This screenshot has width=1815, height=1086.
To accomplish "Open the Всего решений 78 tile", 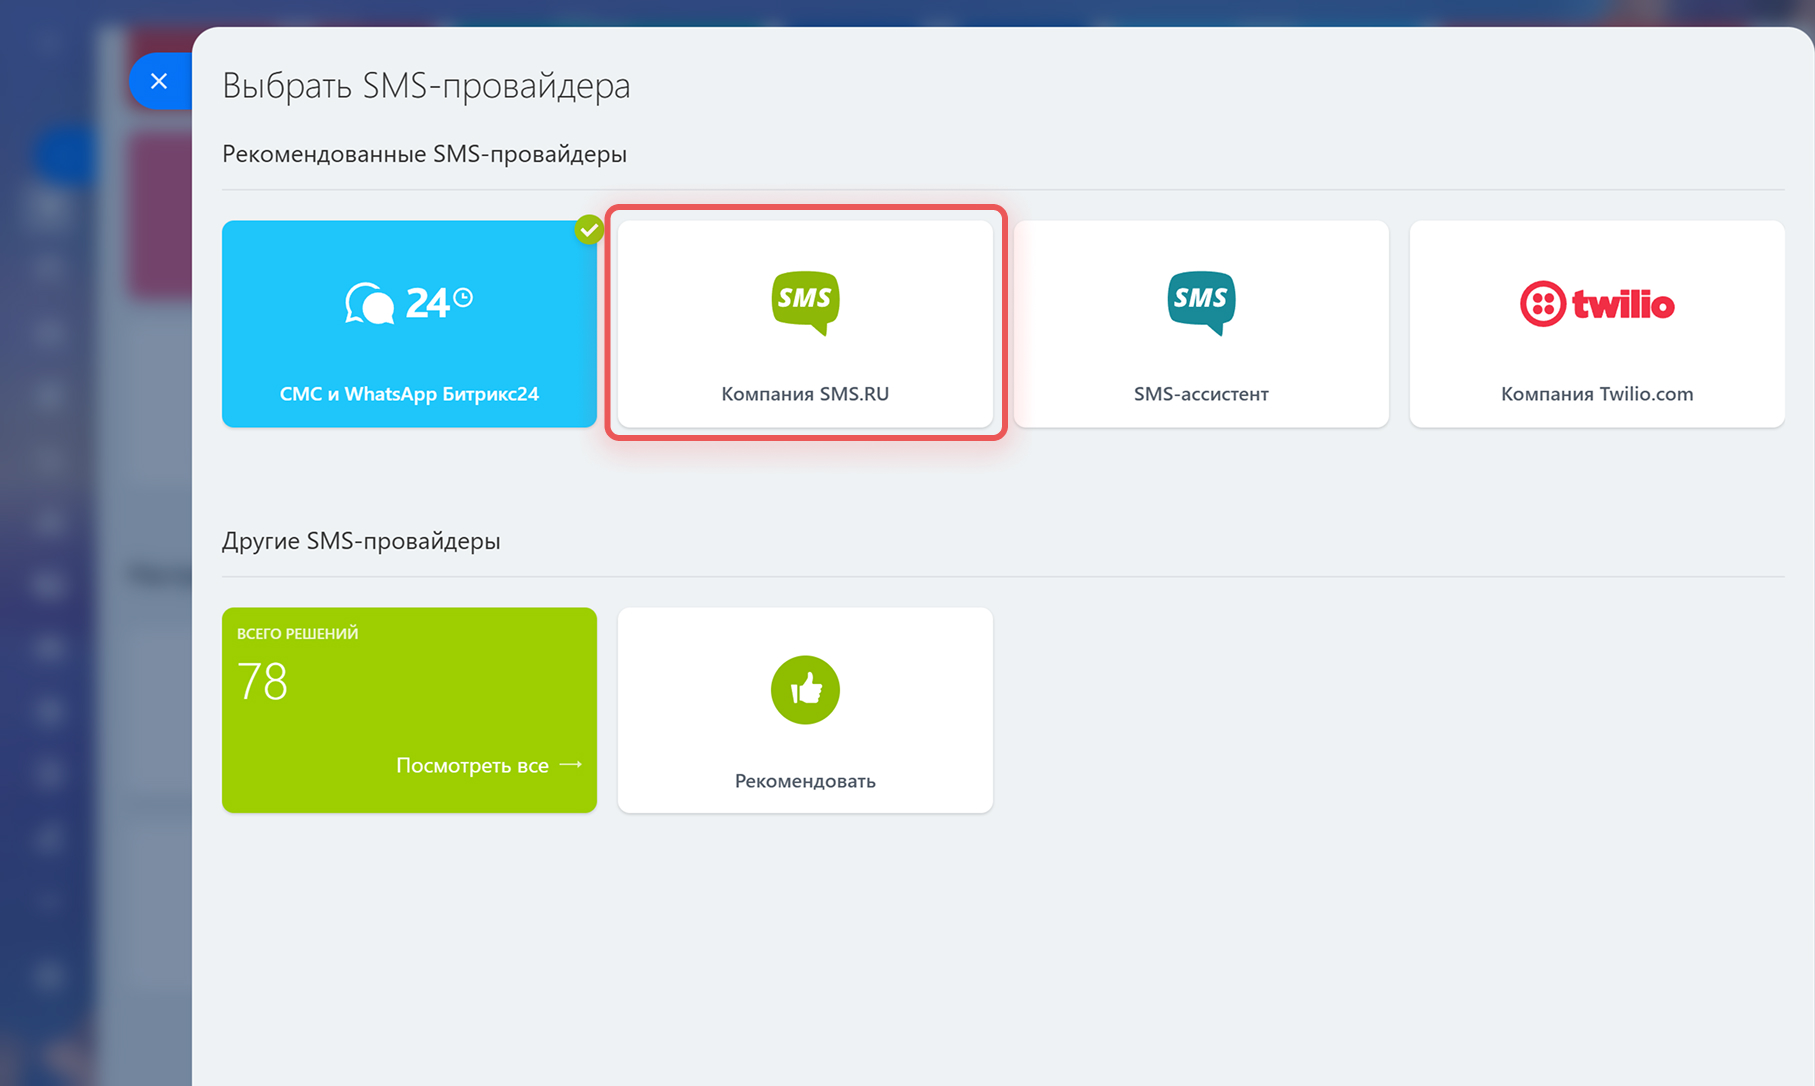I will coord(409,710).
